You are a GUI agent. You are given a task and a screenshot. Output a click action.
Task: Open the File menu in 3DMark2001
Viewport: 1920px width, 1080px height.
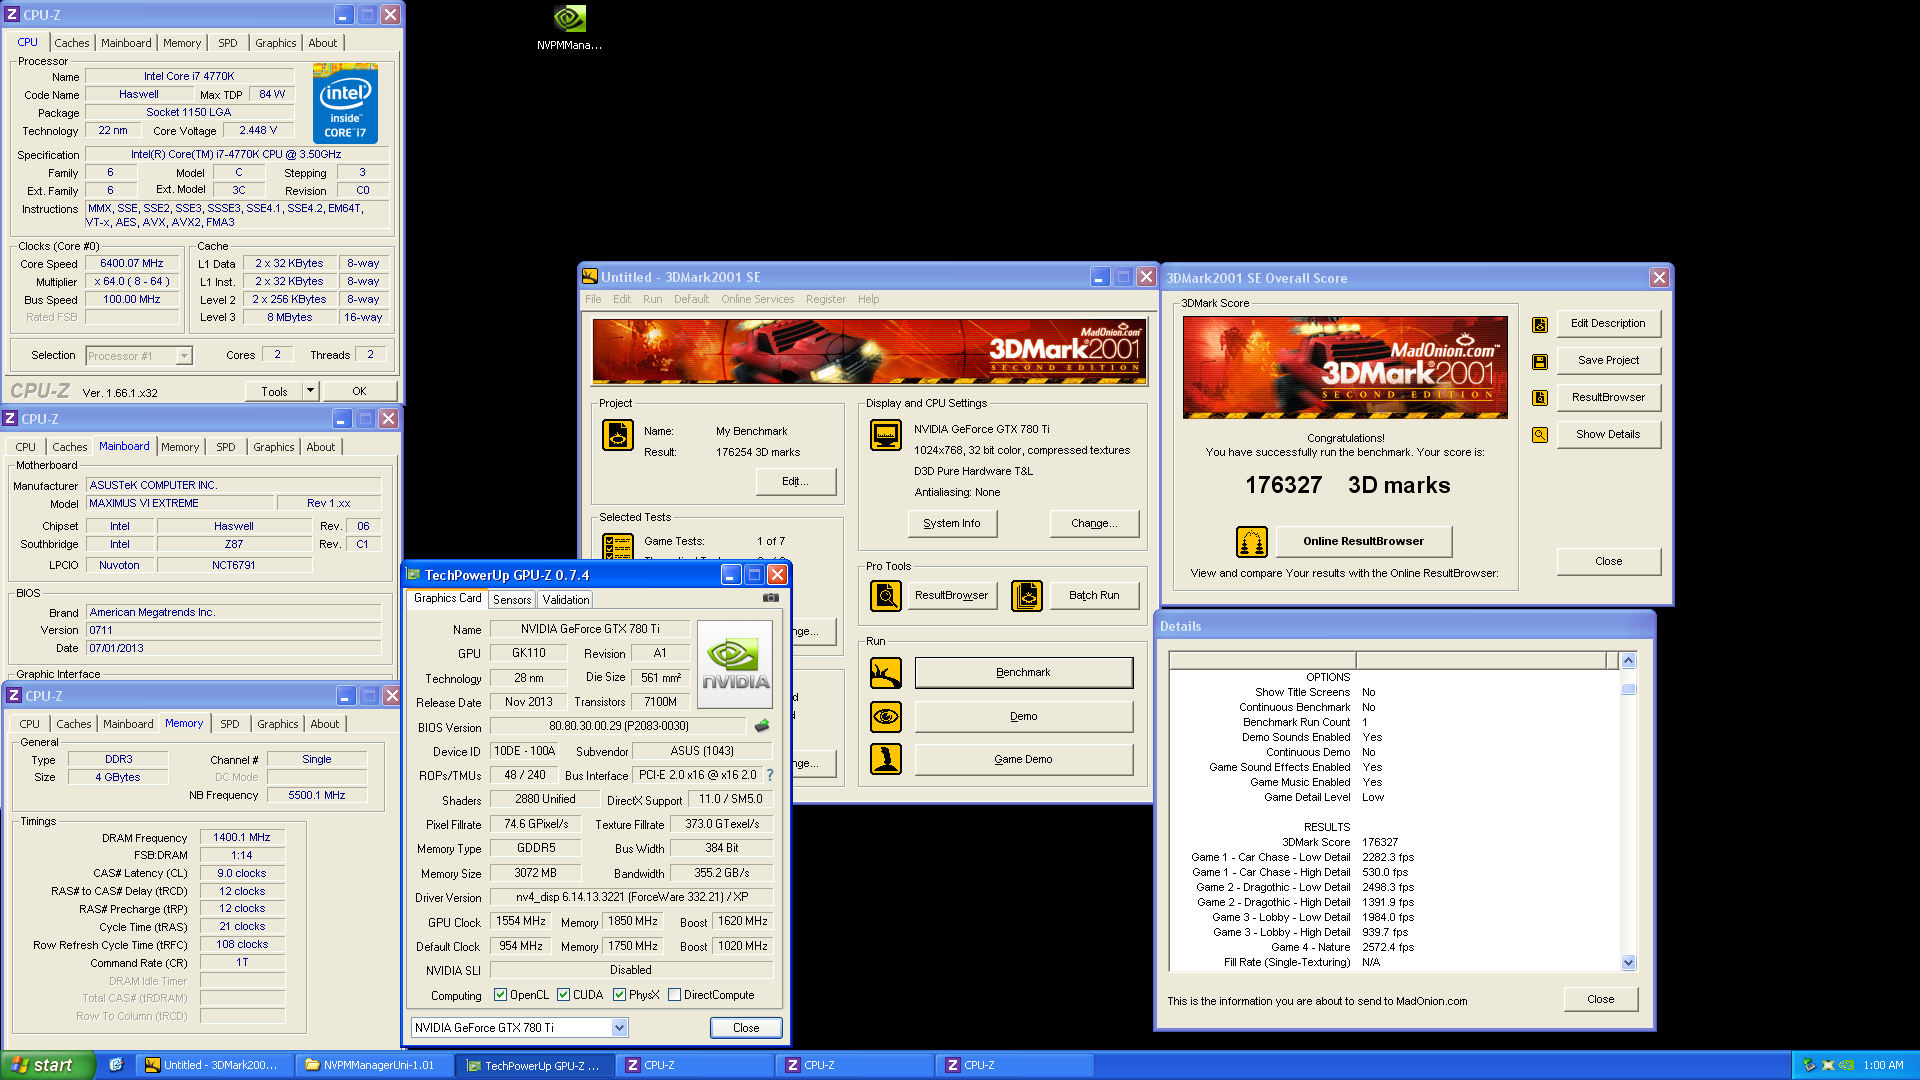point(593,299)
